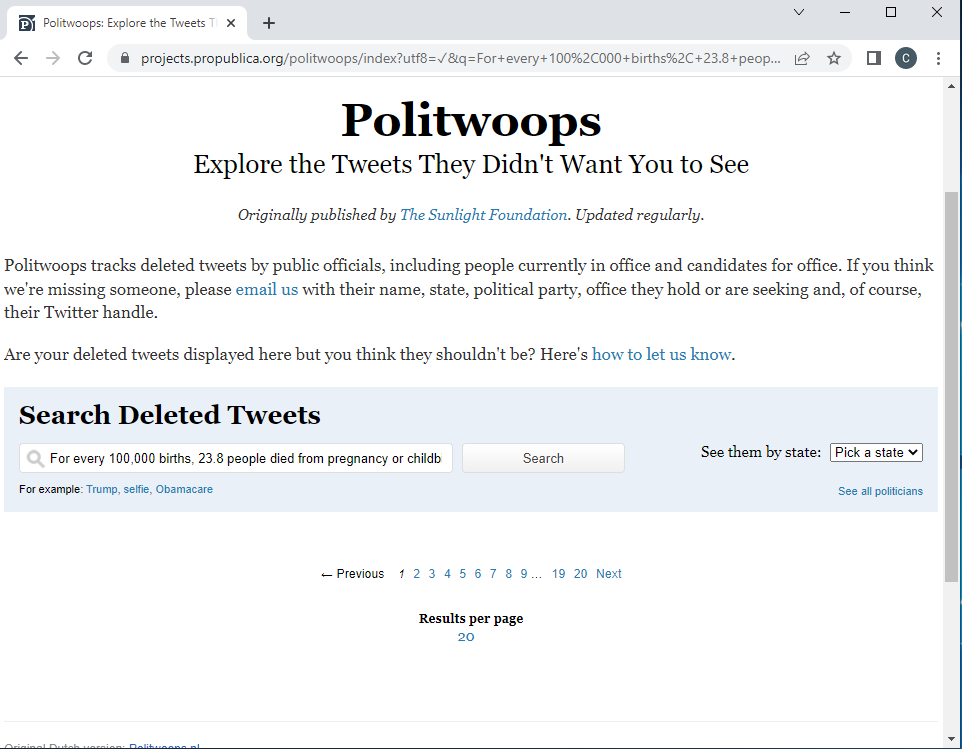962x749 pixels.
Task: Open the tab search chevron in title bar
Action: (799, 12)
